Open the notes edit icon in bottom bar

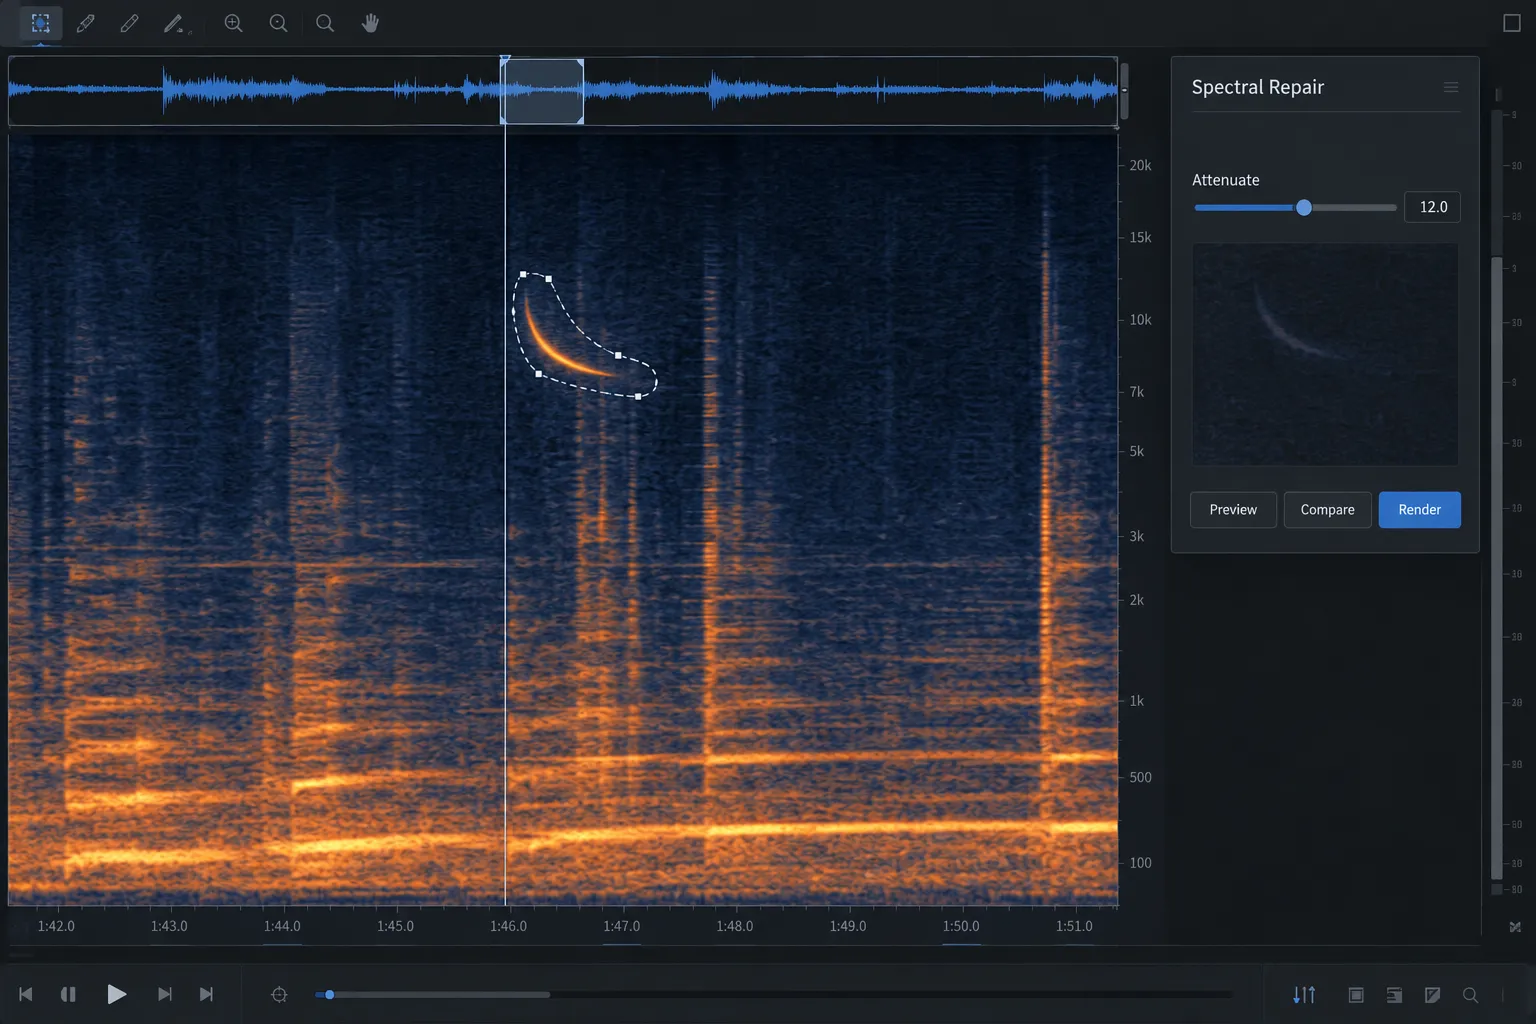tap(1432, 995)
